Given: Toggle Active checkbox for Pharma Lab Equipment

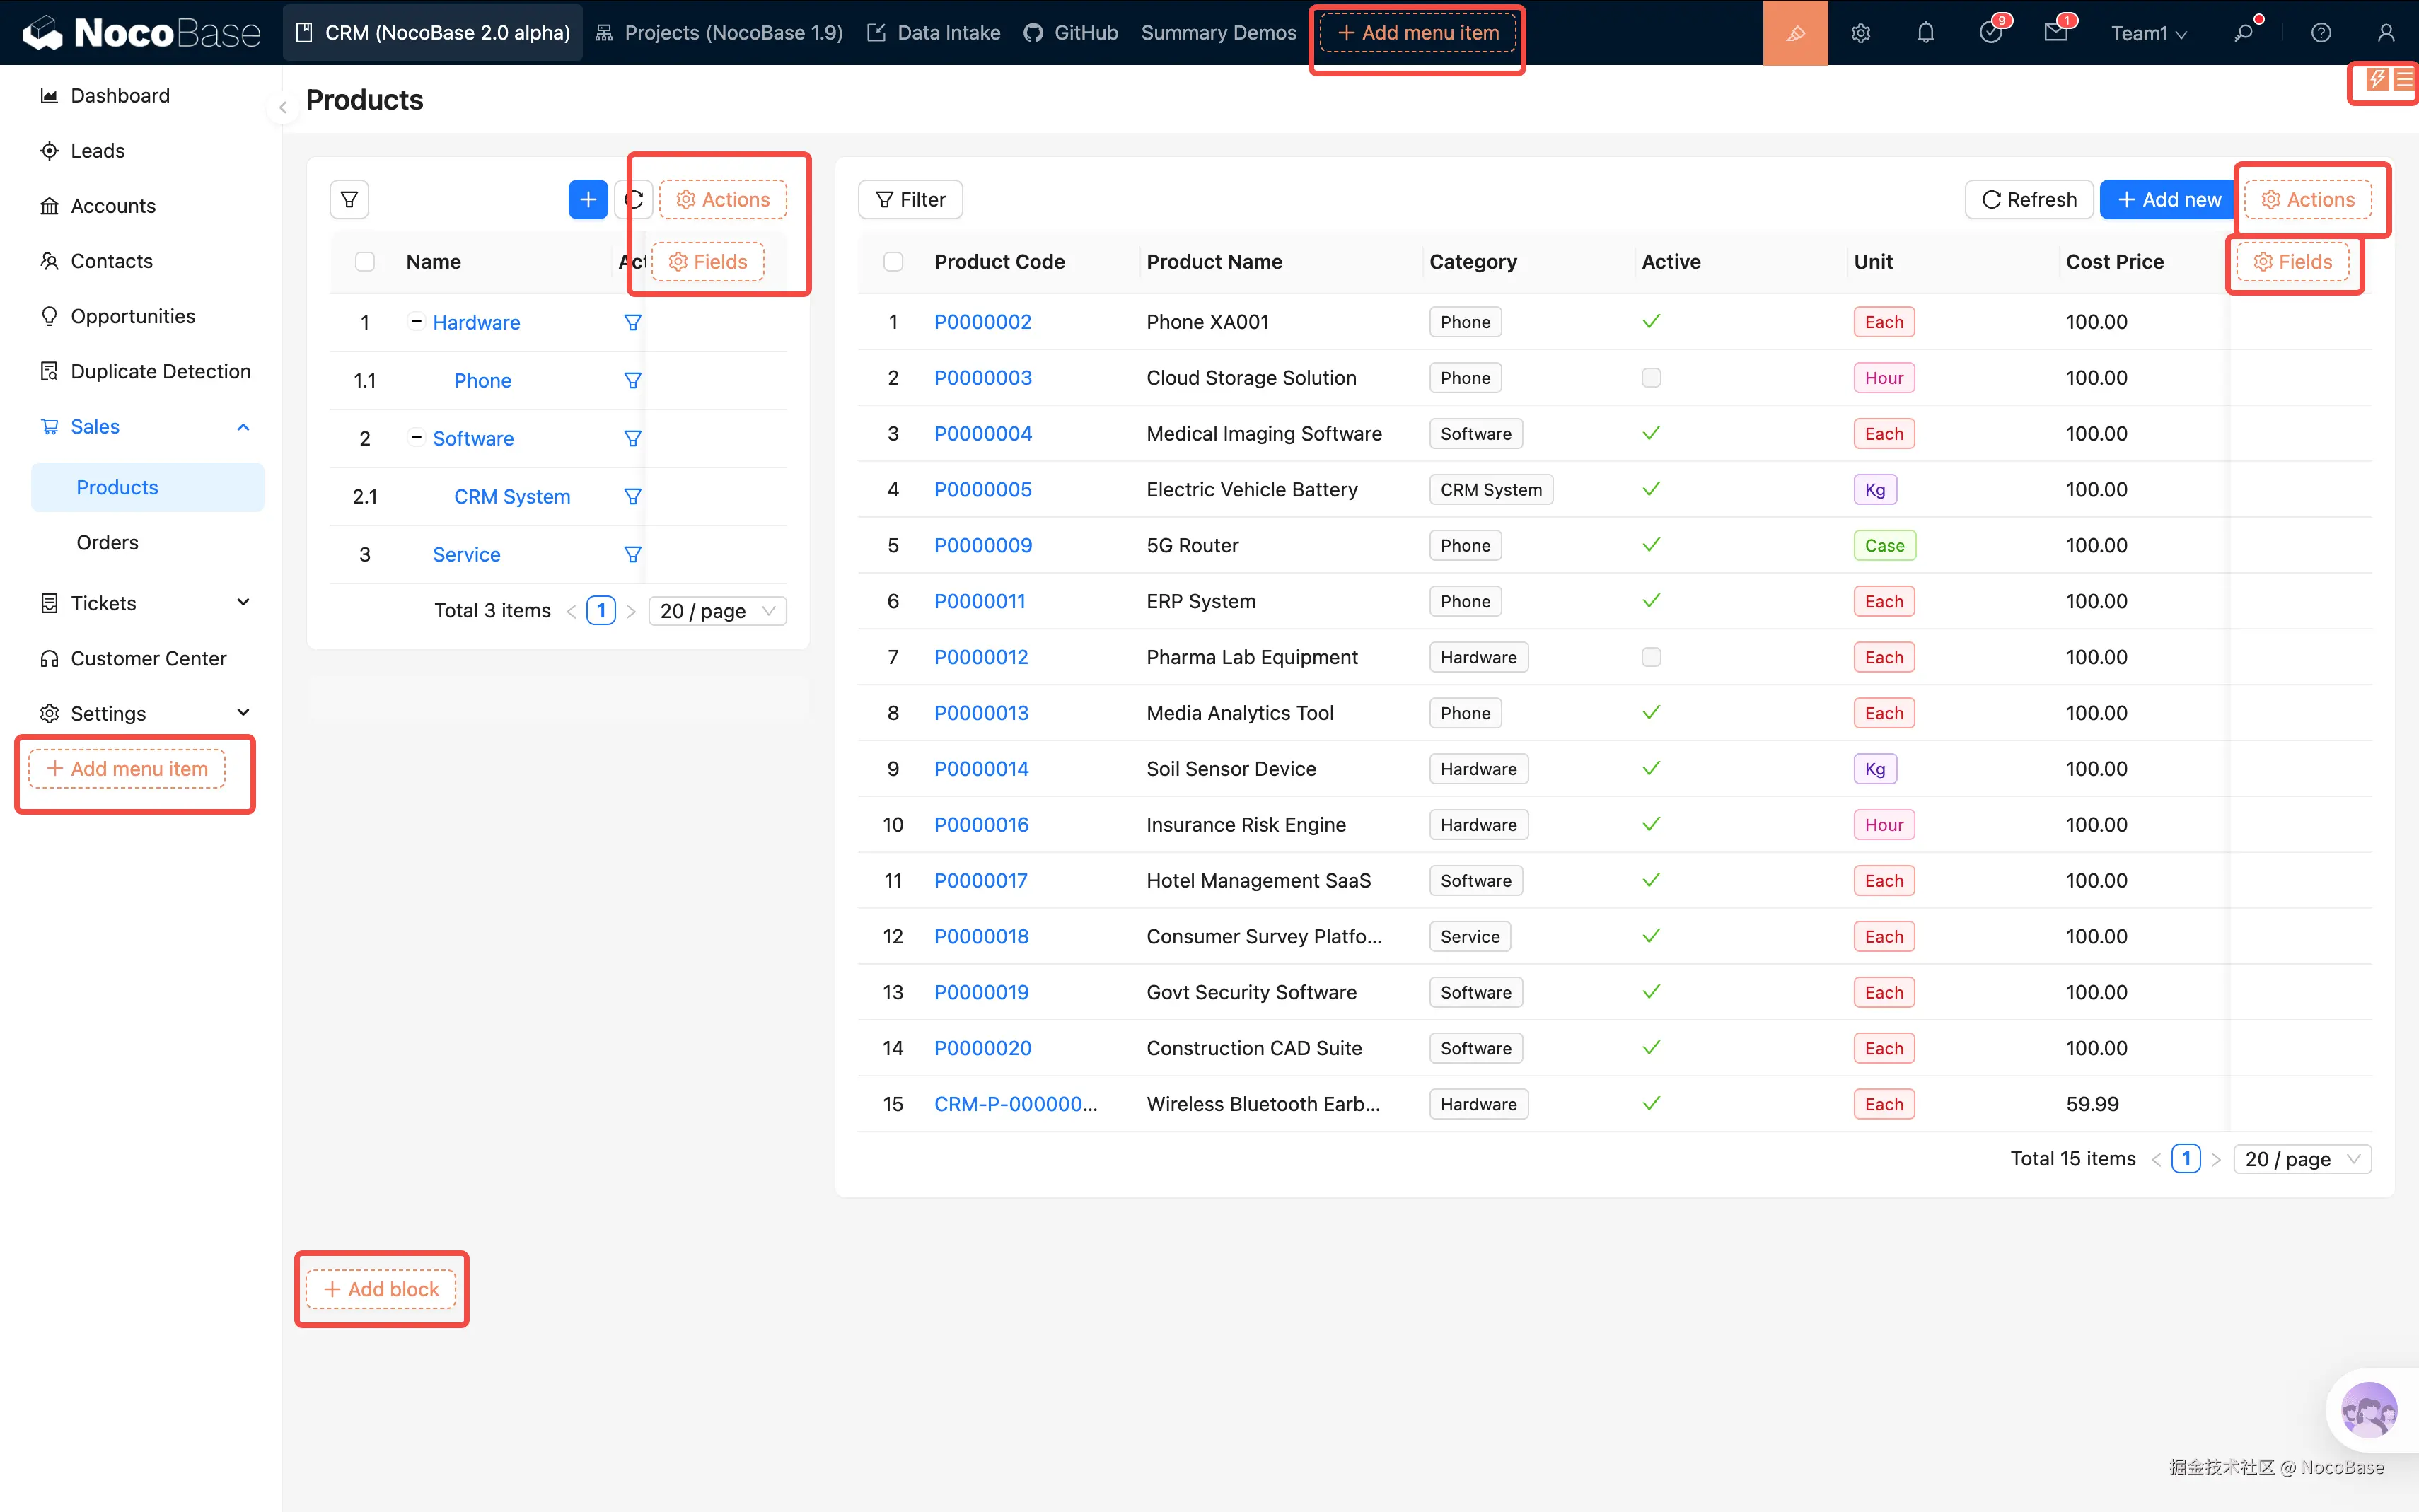Looking at the screenshot, I should 1651,657.
